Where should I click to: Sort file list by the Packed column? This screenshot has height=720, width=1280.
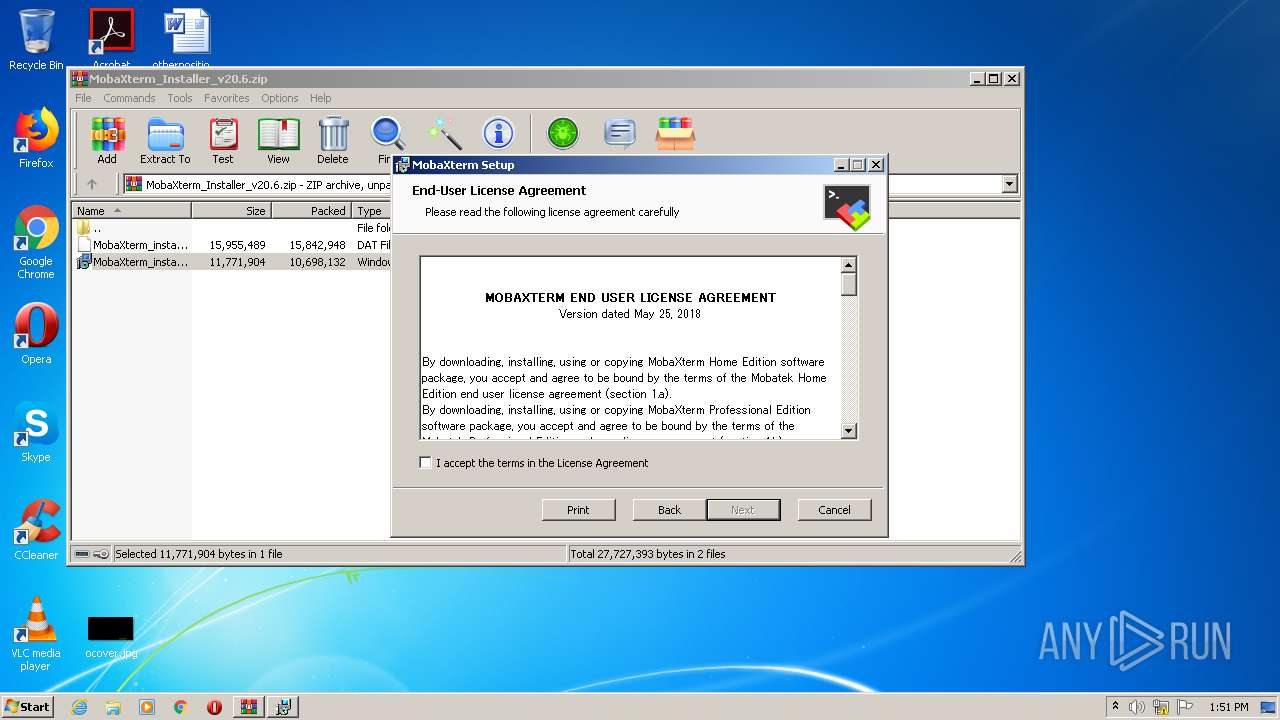coord(311,211)
